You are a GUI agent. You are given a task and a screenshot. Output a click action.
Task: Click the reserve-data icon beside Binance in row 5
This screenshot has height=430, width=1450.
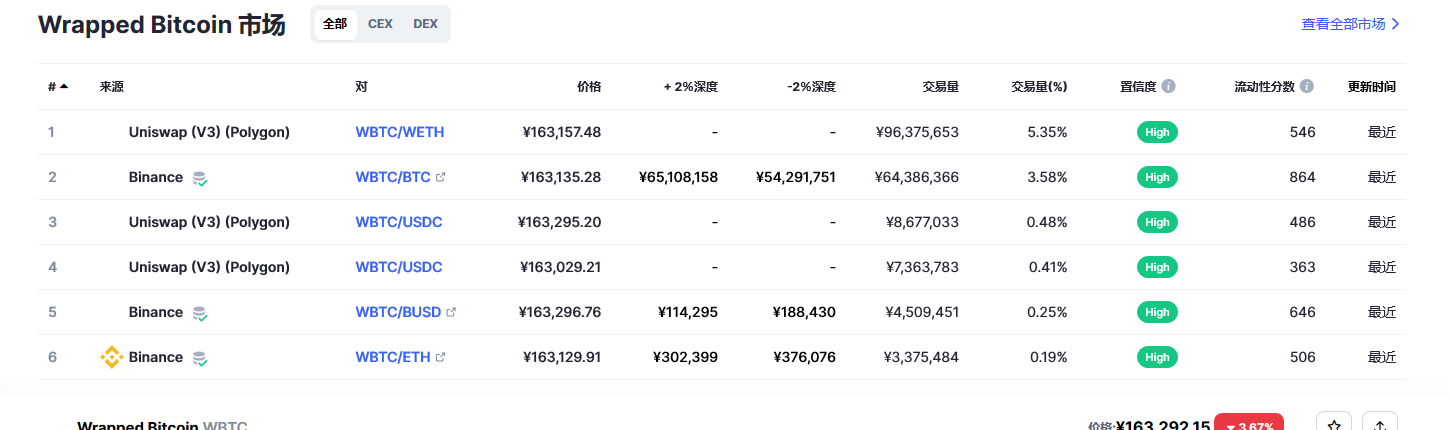[x=200, y=313]
